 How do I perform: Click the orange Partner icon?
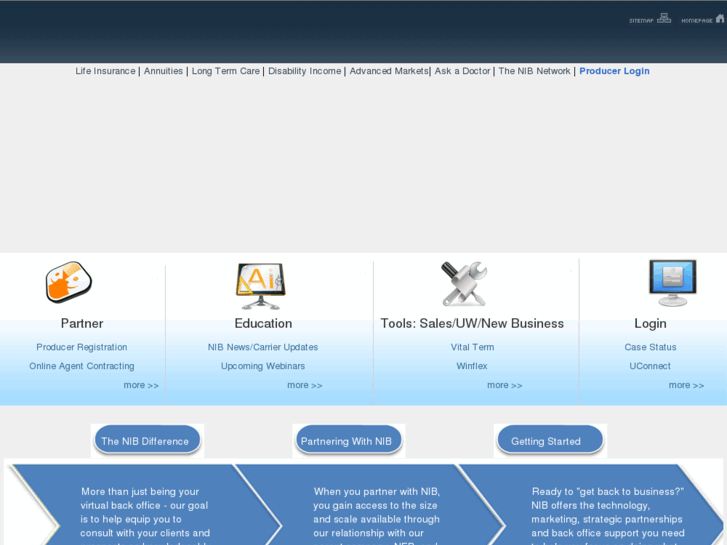pyautogui.click(x=69, y=282)
